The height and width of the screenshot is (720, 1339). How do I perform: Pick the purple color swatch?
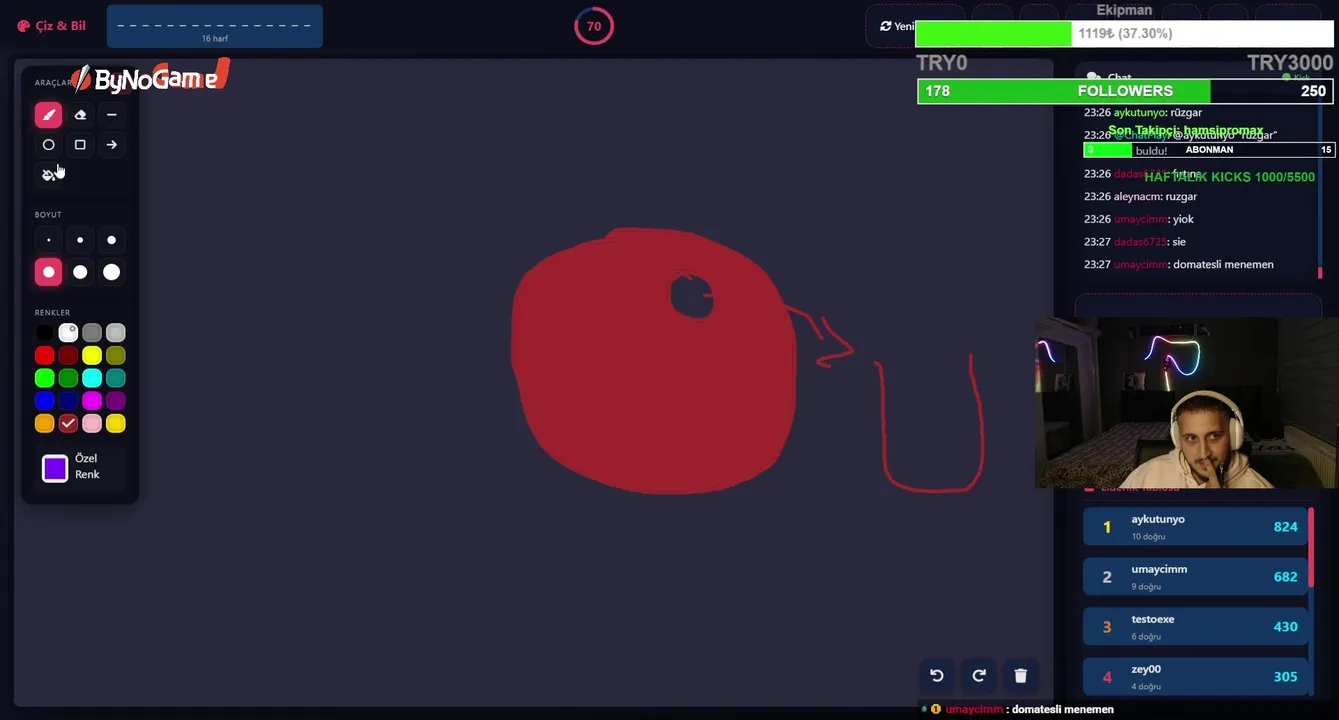[x=115, y=401]
